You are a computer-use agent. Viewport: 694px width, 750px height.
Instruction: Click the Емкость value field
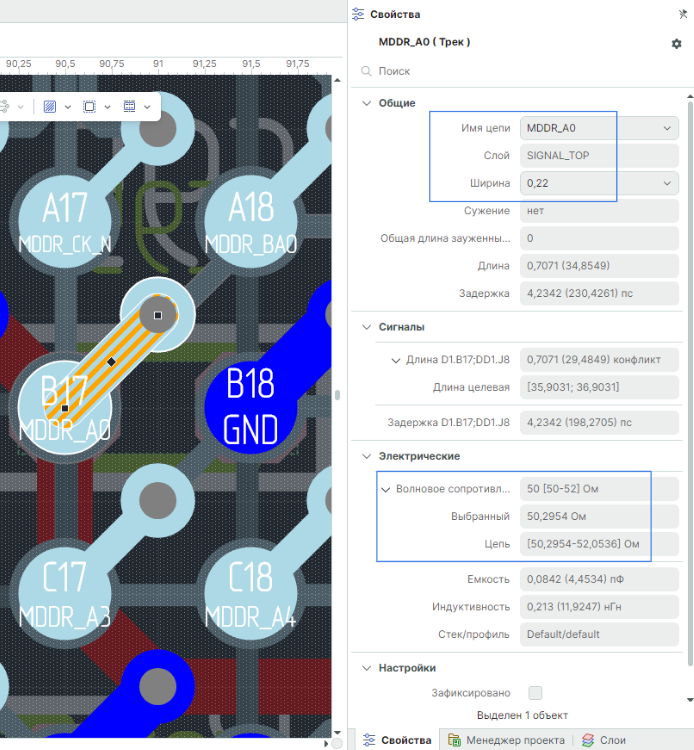click(599, 579)
